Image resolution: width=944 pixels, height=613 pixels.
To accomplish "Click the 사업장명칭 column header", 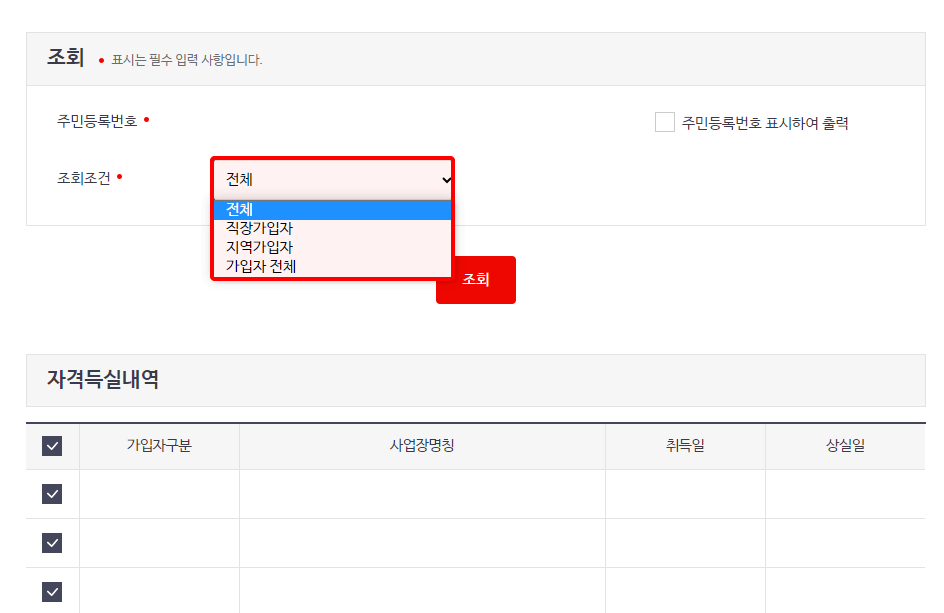I will point(422,446).
